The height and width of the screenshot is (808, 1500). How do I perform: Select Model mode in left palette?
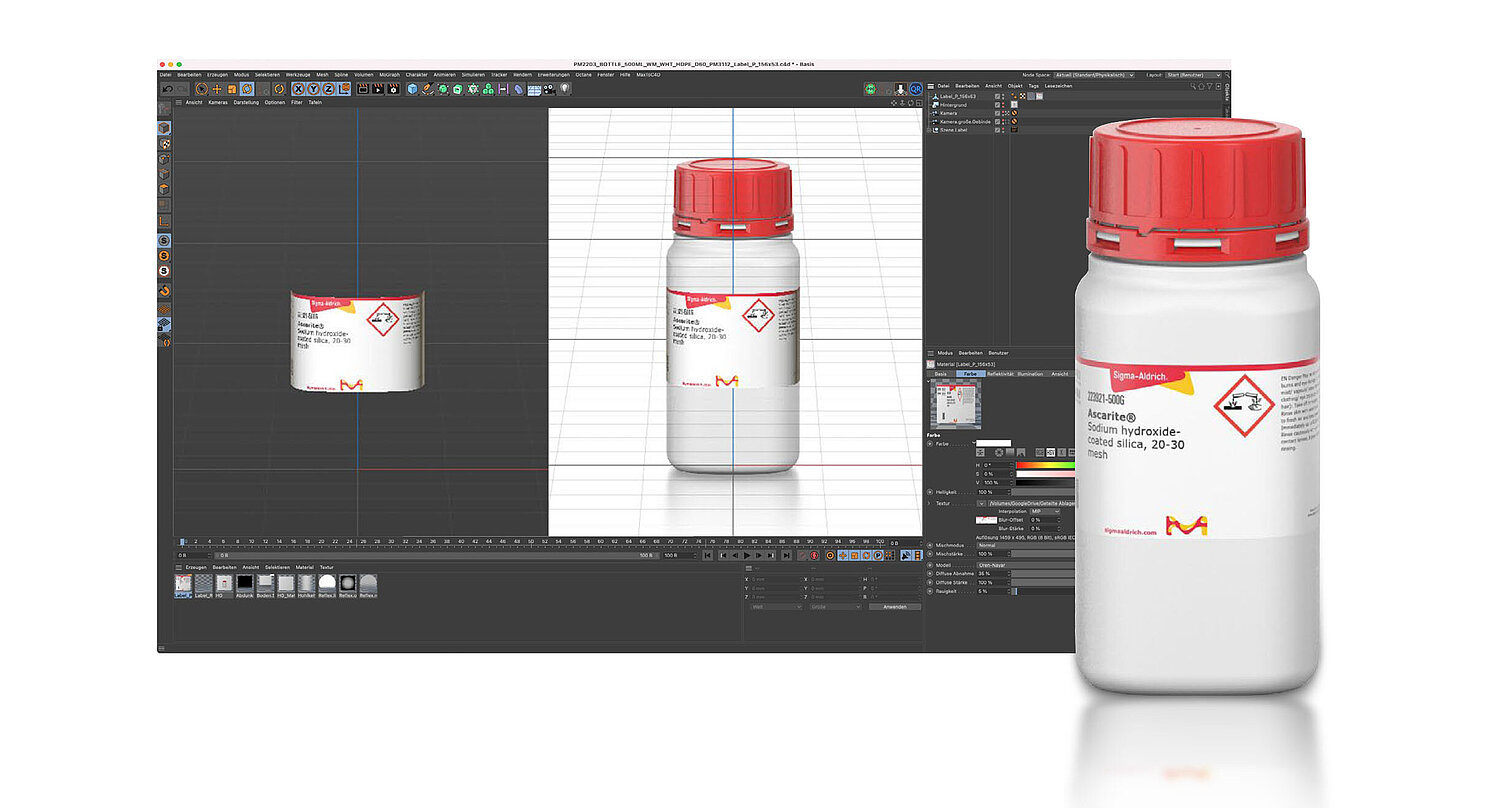coord(163,128)
